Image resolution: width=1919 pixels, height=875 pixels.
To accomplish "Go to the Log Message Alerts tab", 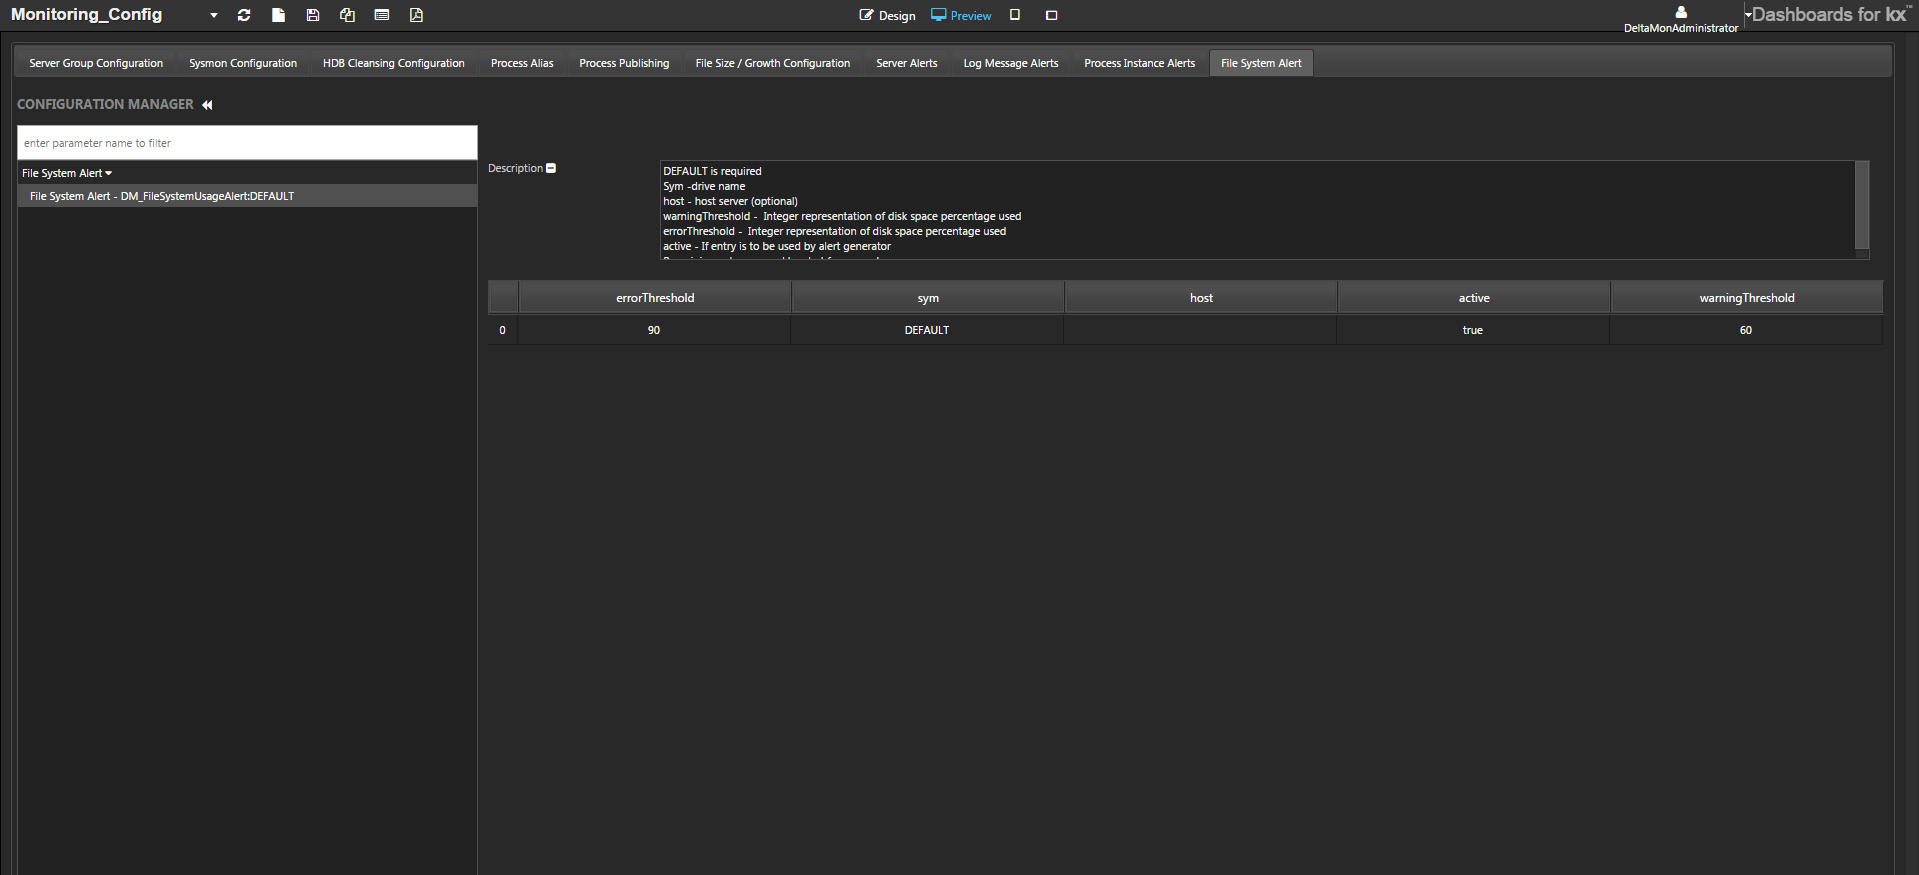I will [1011, 63].
